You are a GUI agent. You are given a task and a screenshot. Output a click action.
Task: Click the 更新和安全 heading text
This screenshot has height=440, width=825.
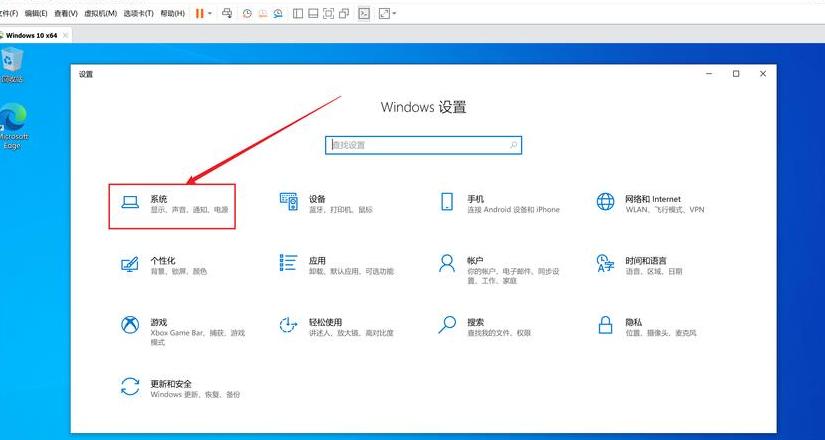(x=171, y=384)
